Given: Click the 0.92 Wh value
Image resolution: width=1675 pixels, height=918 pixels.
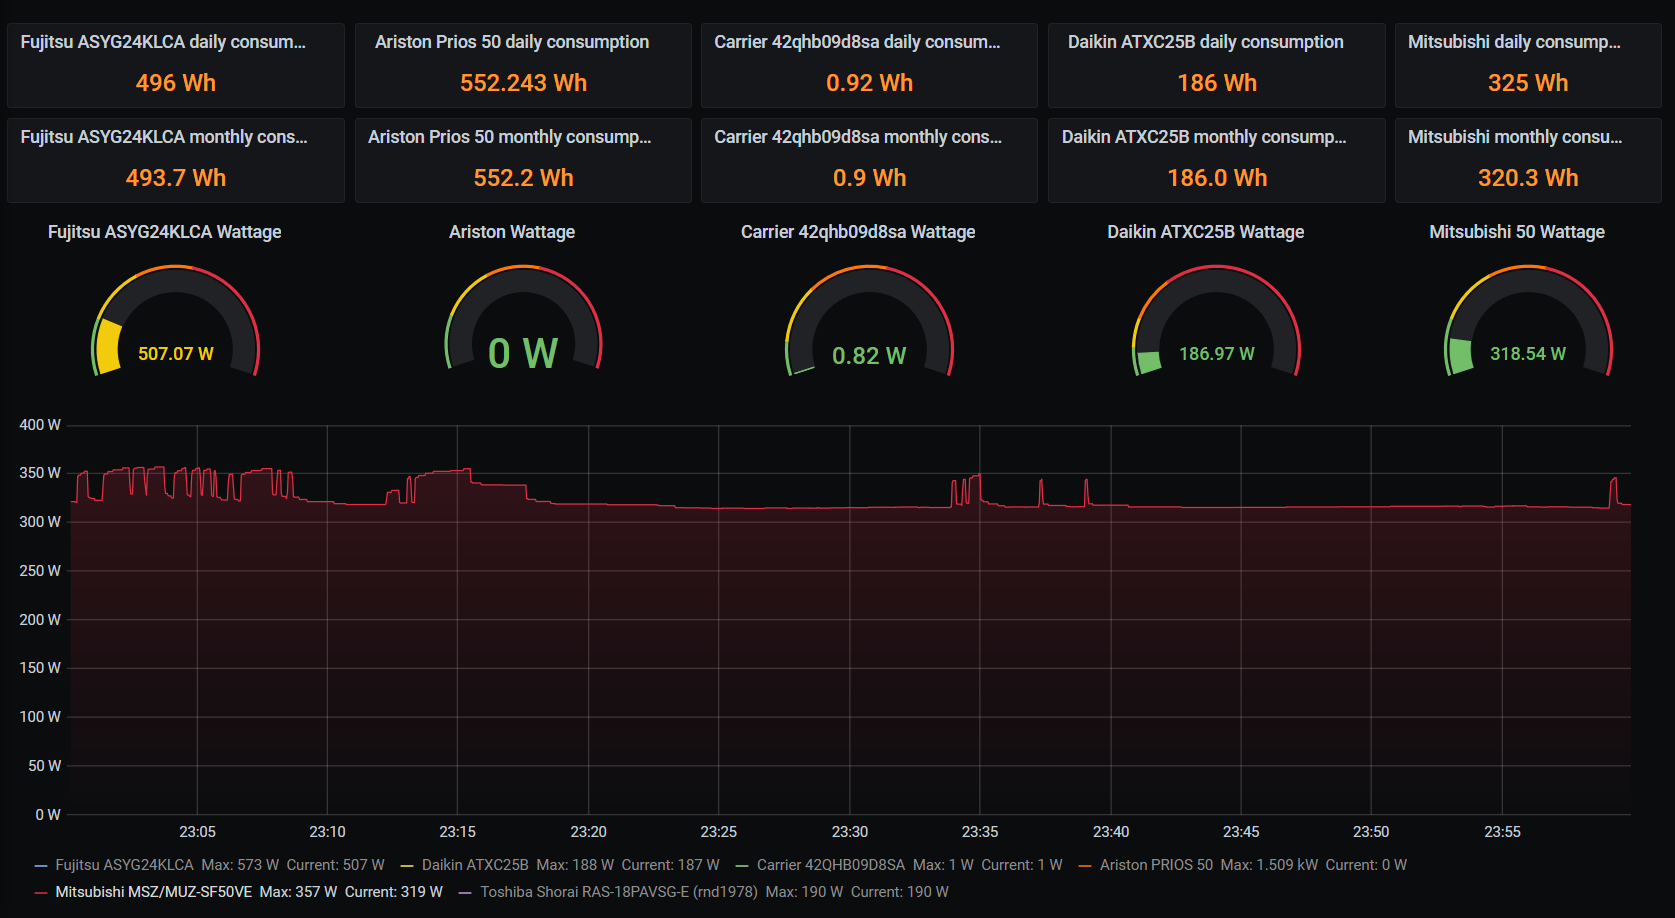Looking at the screenshot, I should coord(869,83).
